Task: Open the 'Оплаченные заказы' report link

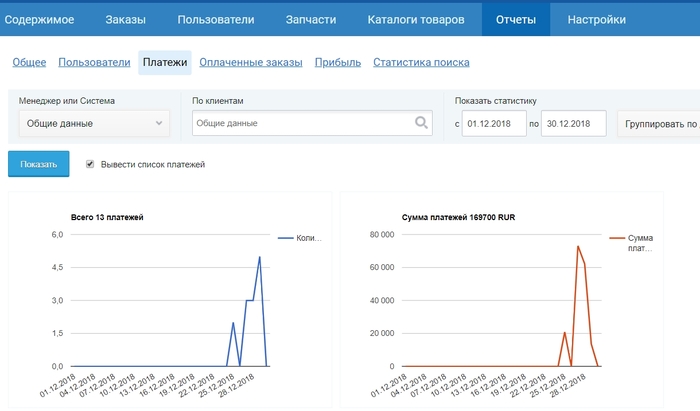Action: [250, 63]
